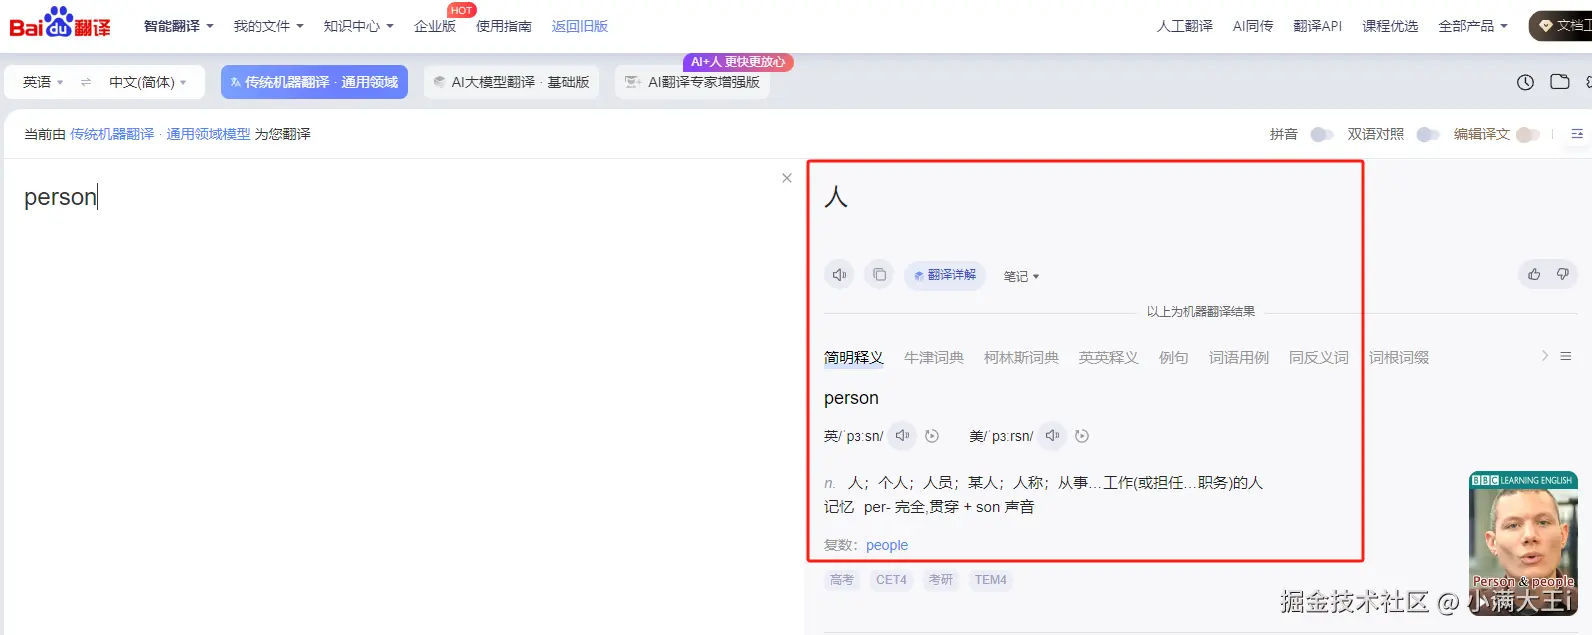Select 传统机器翻译·通用领域 mode
Screen dimensions: 1592x635
tap(314, 82)
